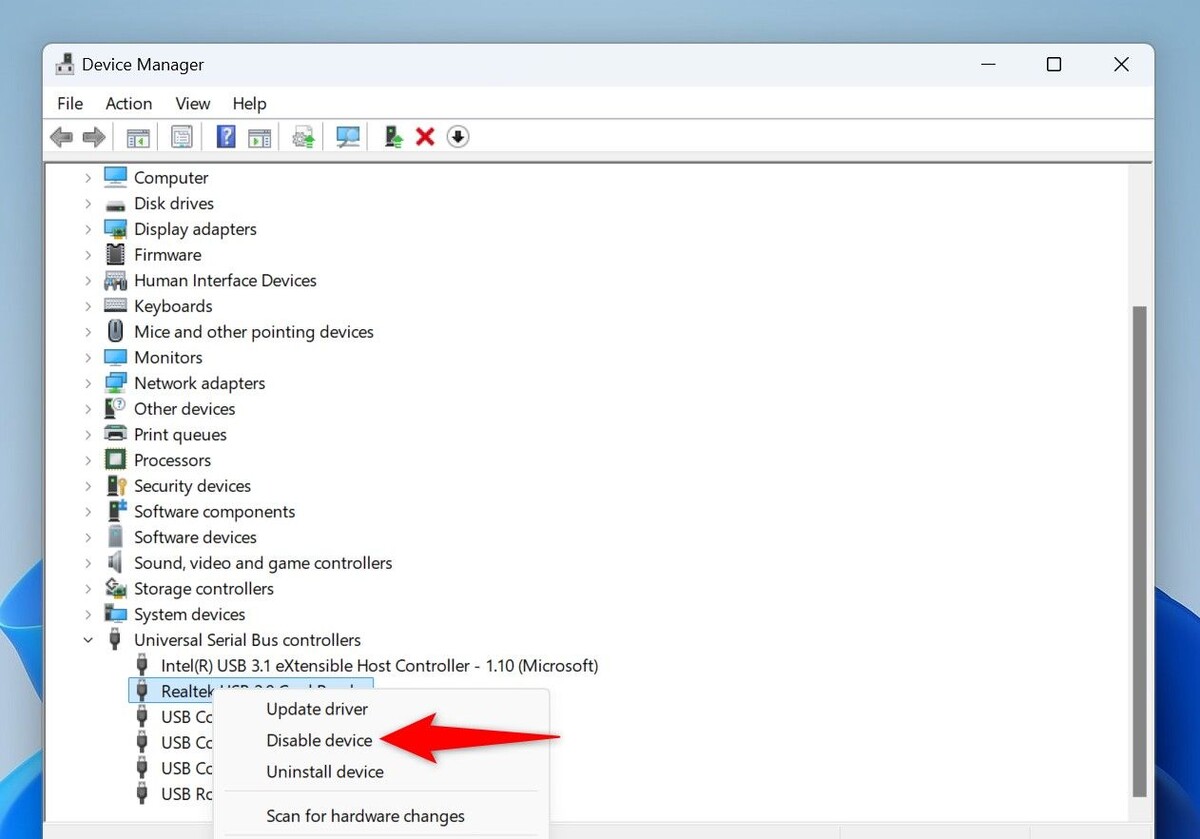Open the View menu
Screen dimensions: 1200x839
click(x=193, y=103)
